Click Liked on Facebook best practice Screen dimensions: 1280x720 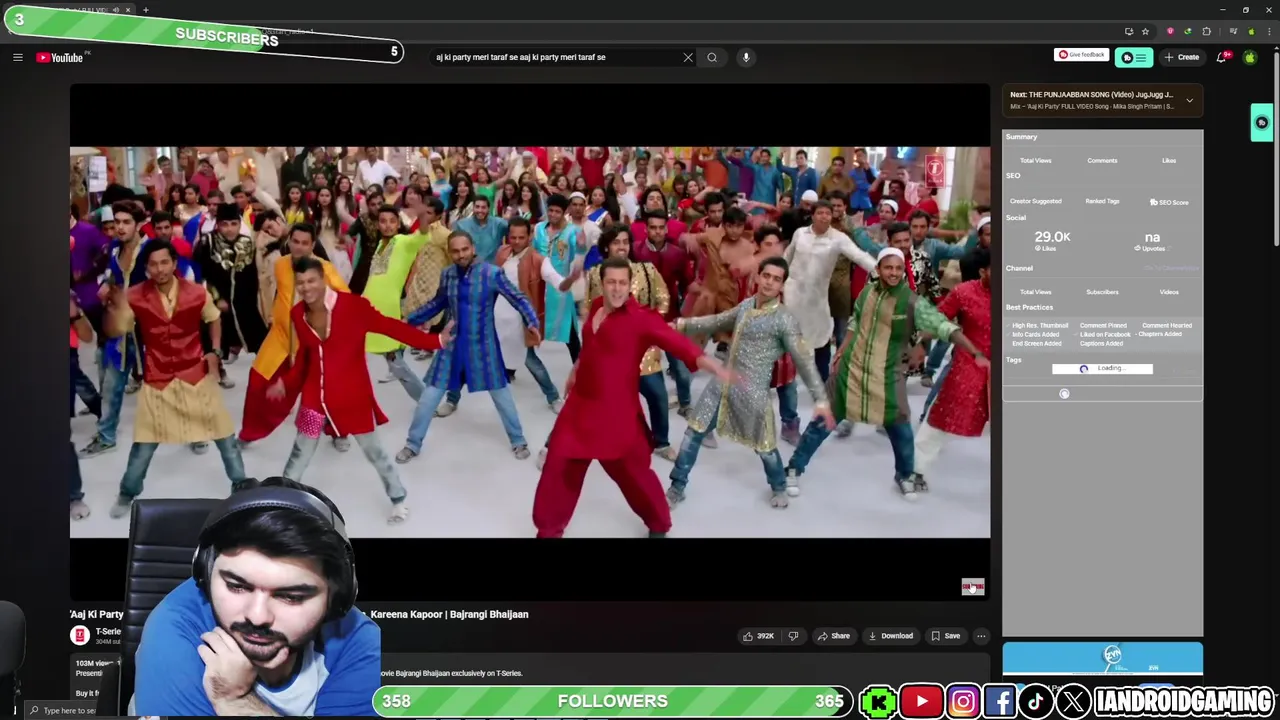pos(1105,335)
